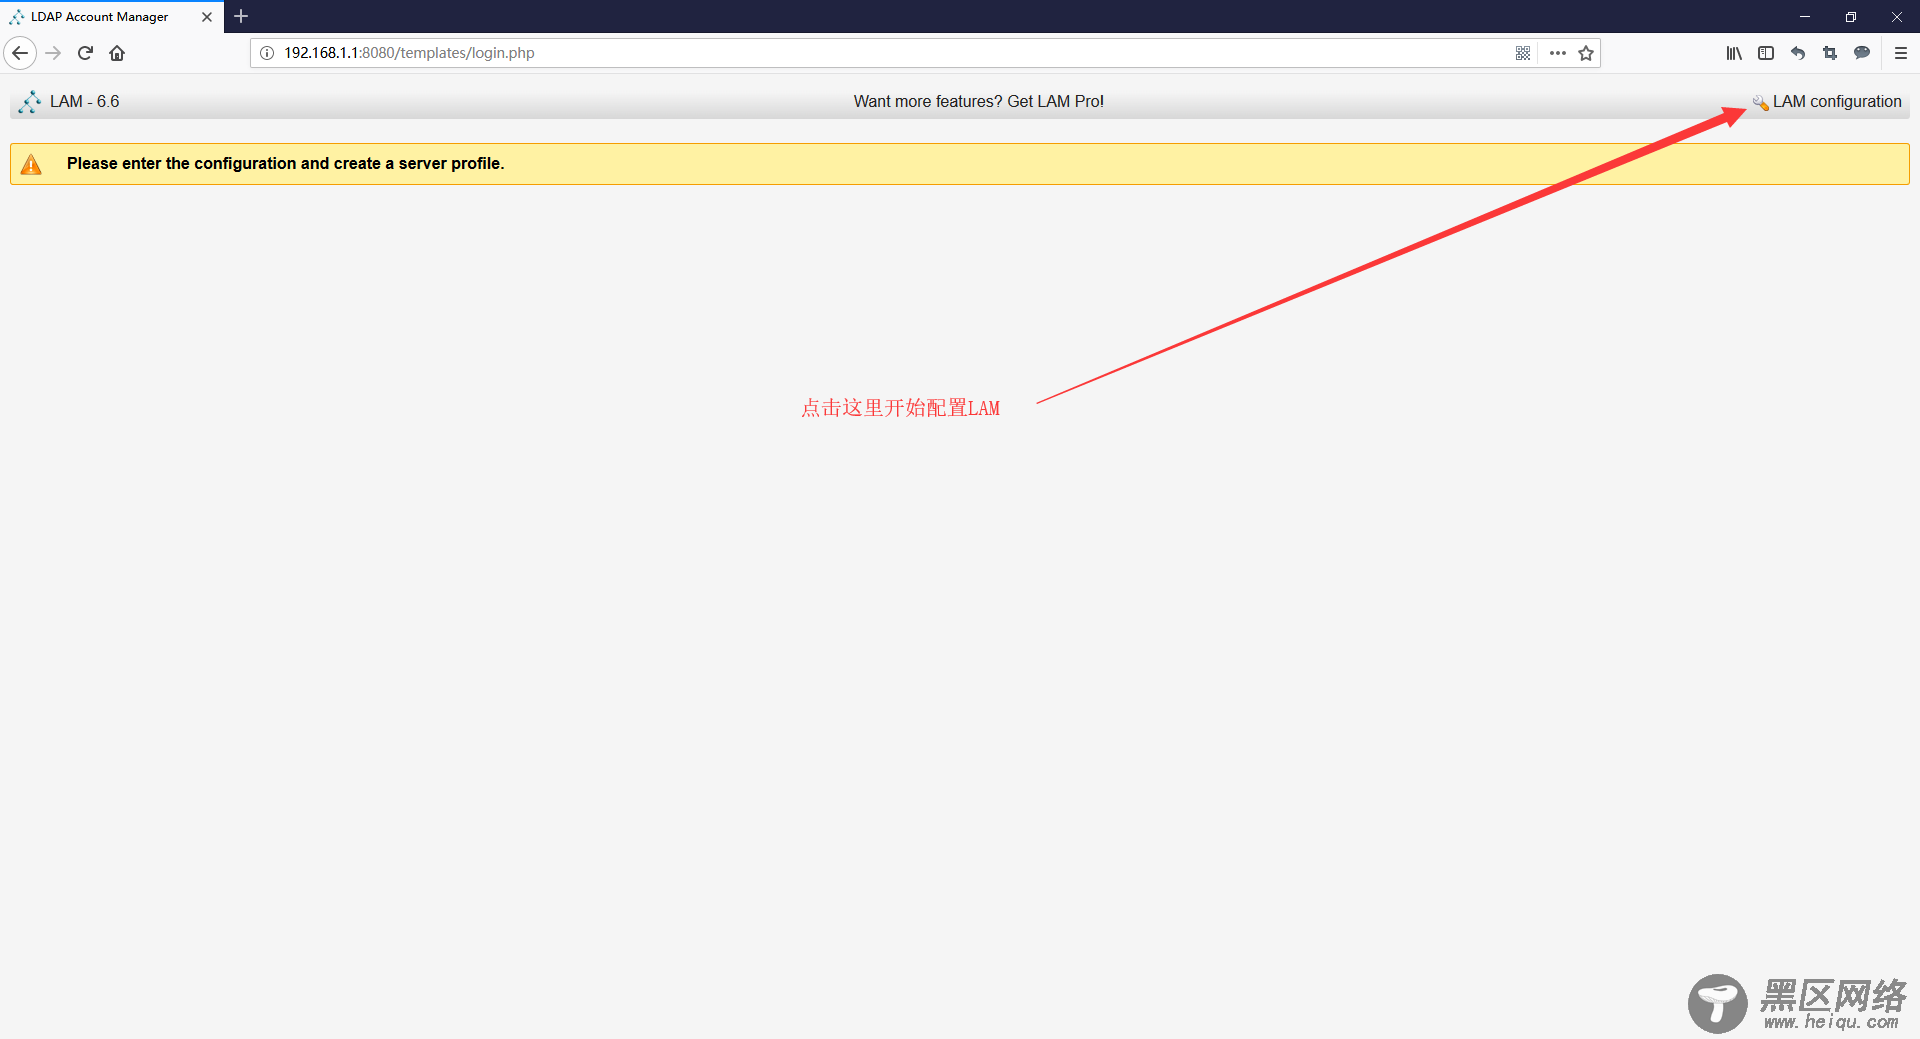Click the LAM tree logo icon

point(30,102)
